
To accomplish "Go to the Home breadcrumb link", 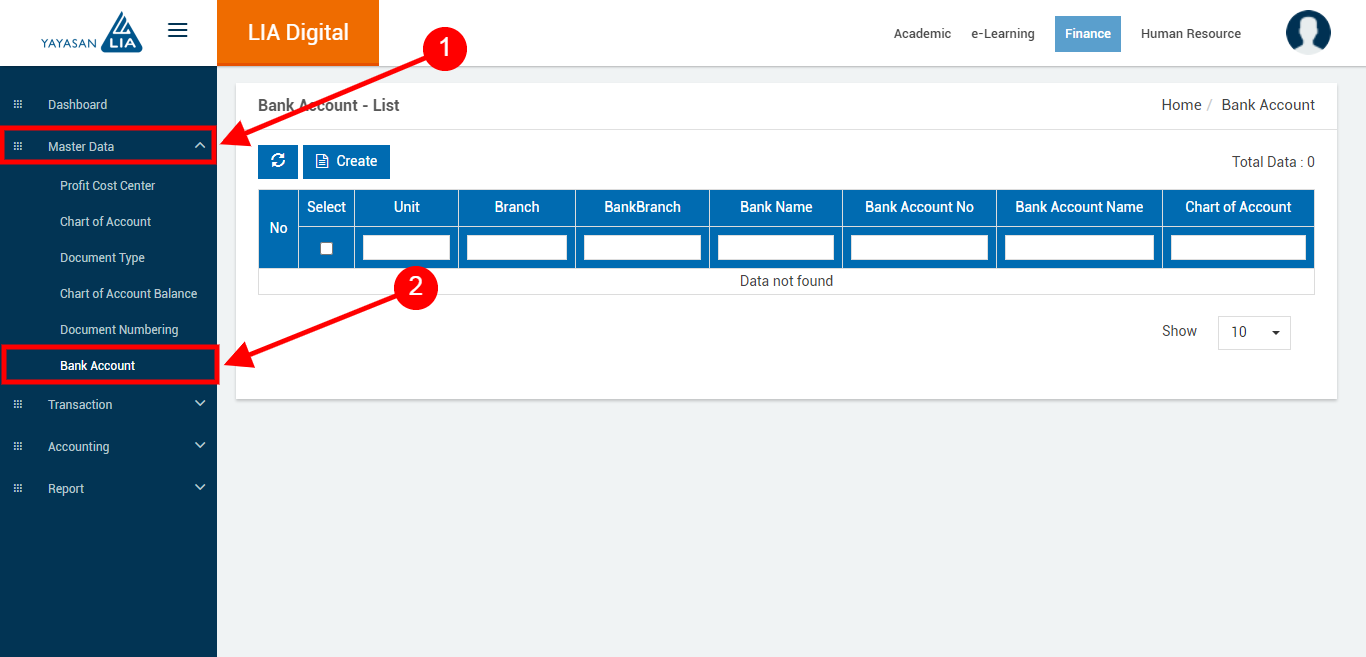I will (x=1181, y=105).
